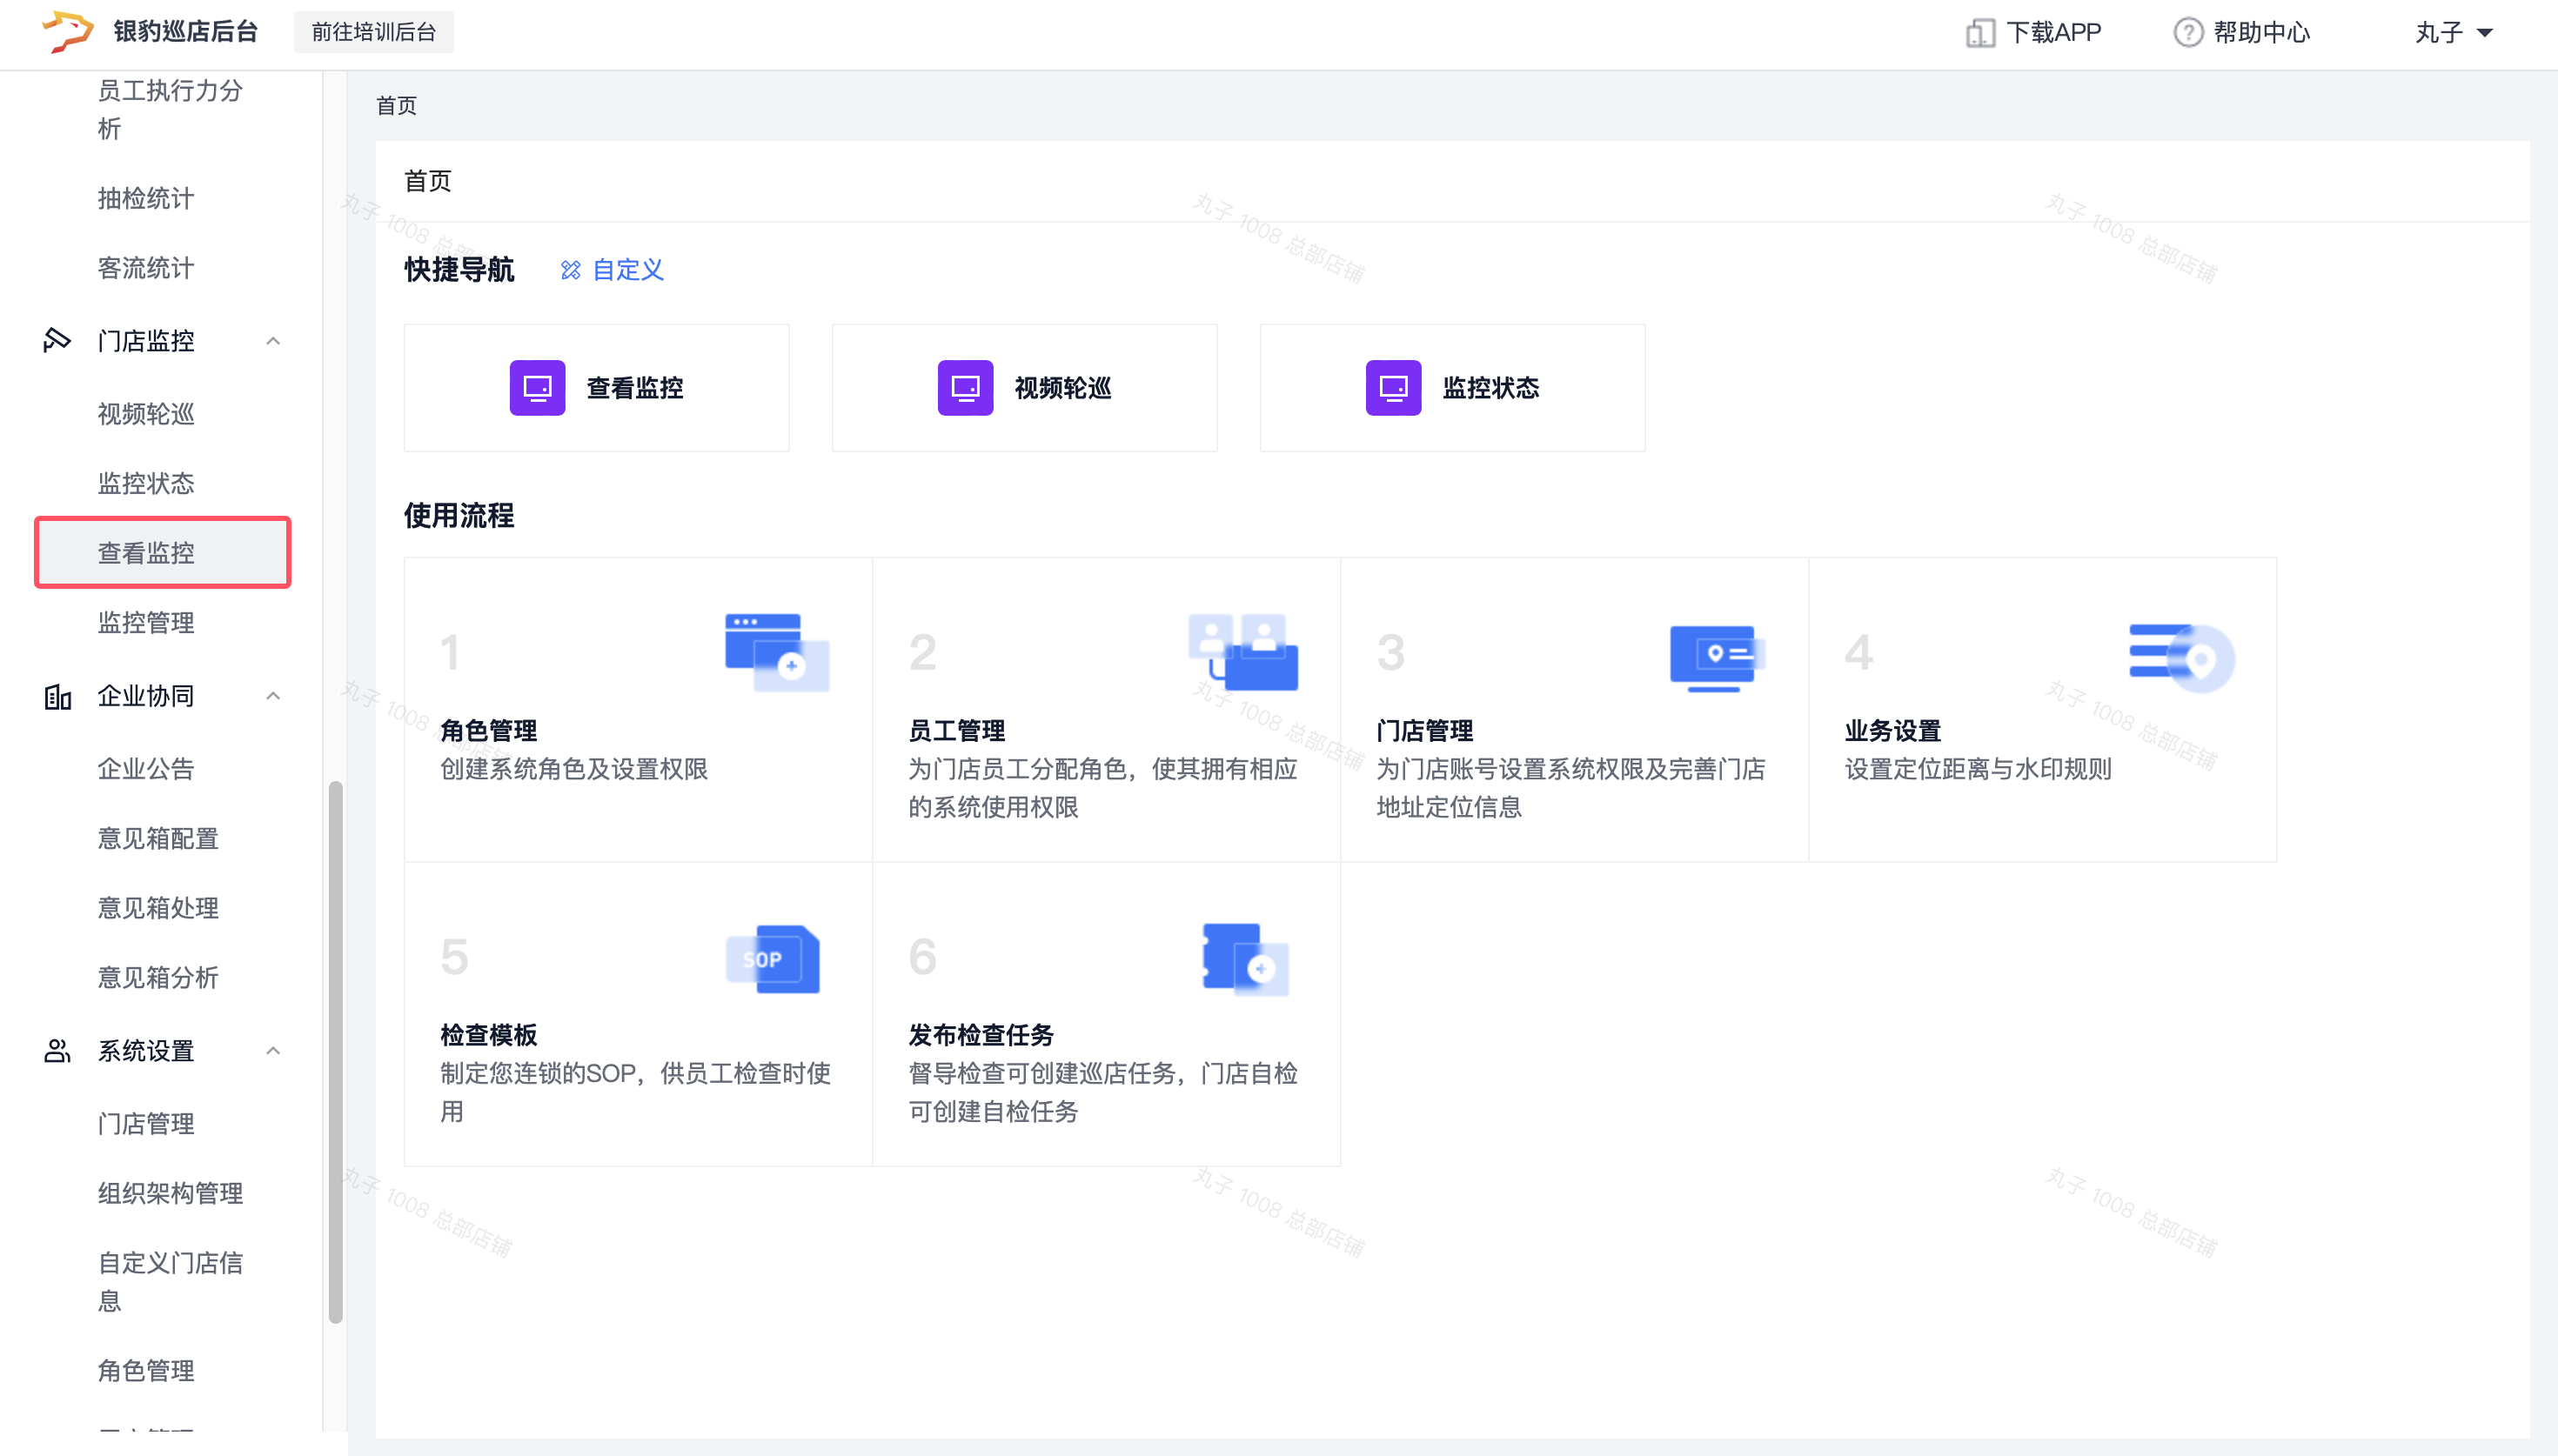Click the 自定义 customize icon
Screen dimensions: 2558x1456
click(x=570, y=270)
